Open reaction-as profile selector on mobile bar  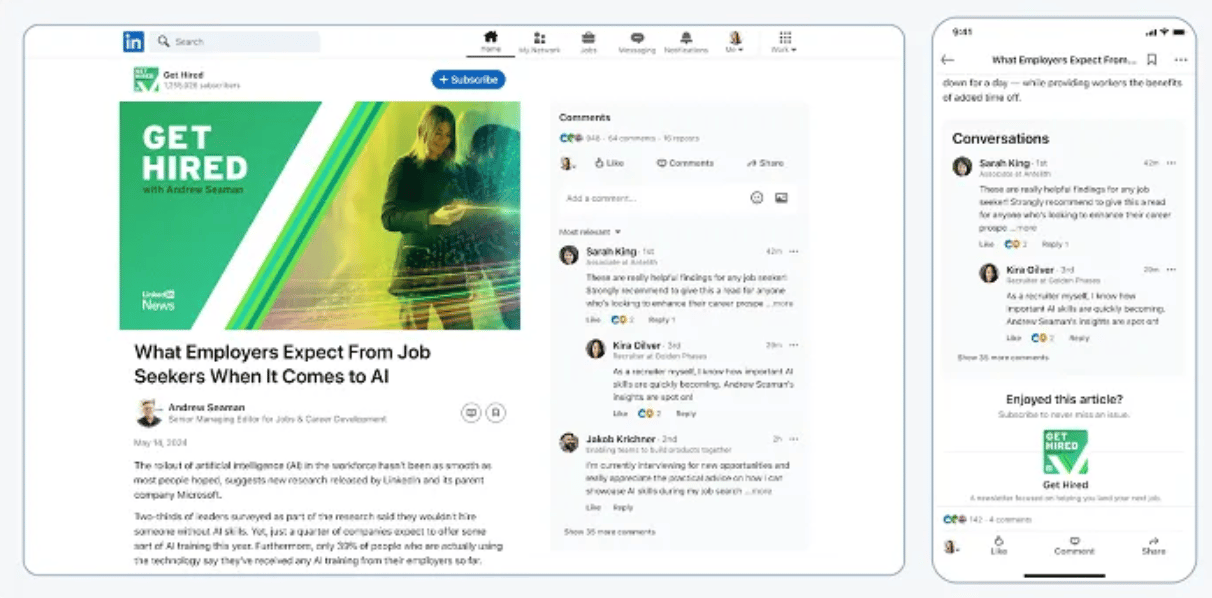[951, 547]
